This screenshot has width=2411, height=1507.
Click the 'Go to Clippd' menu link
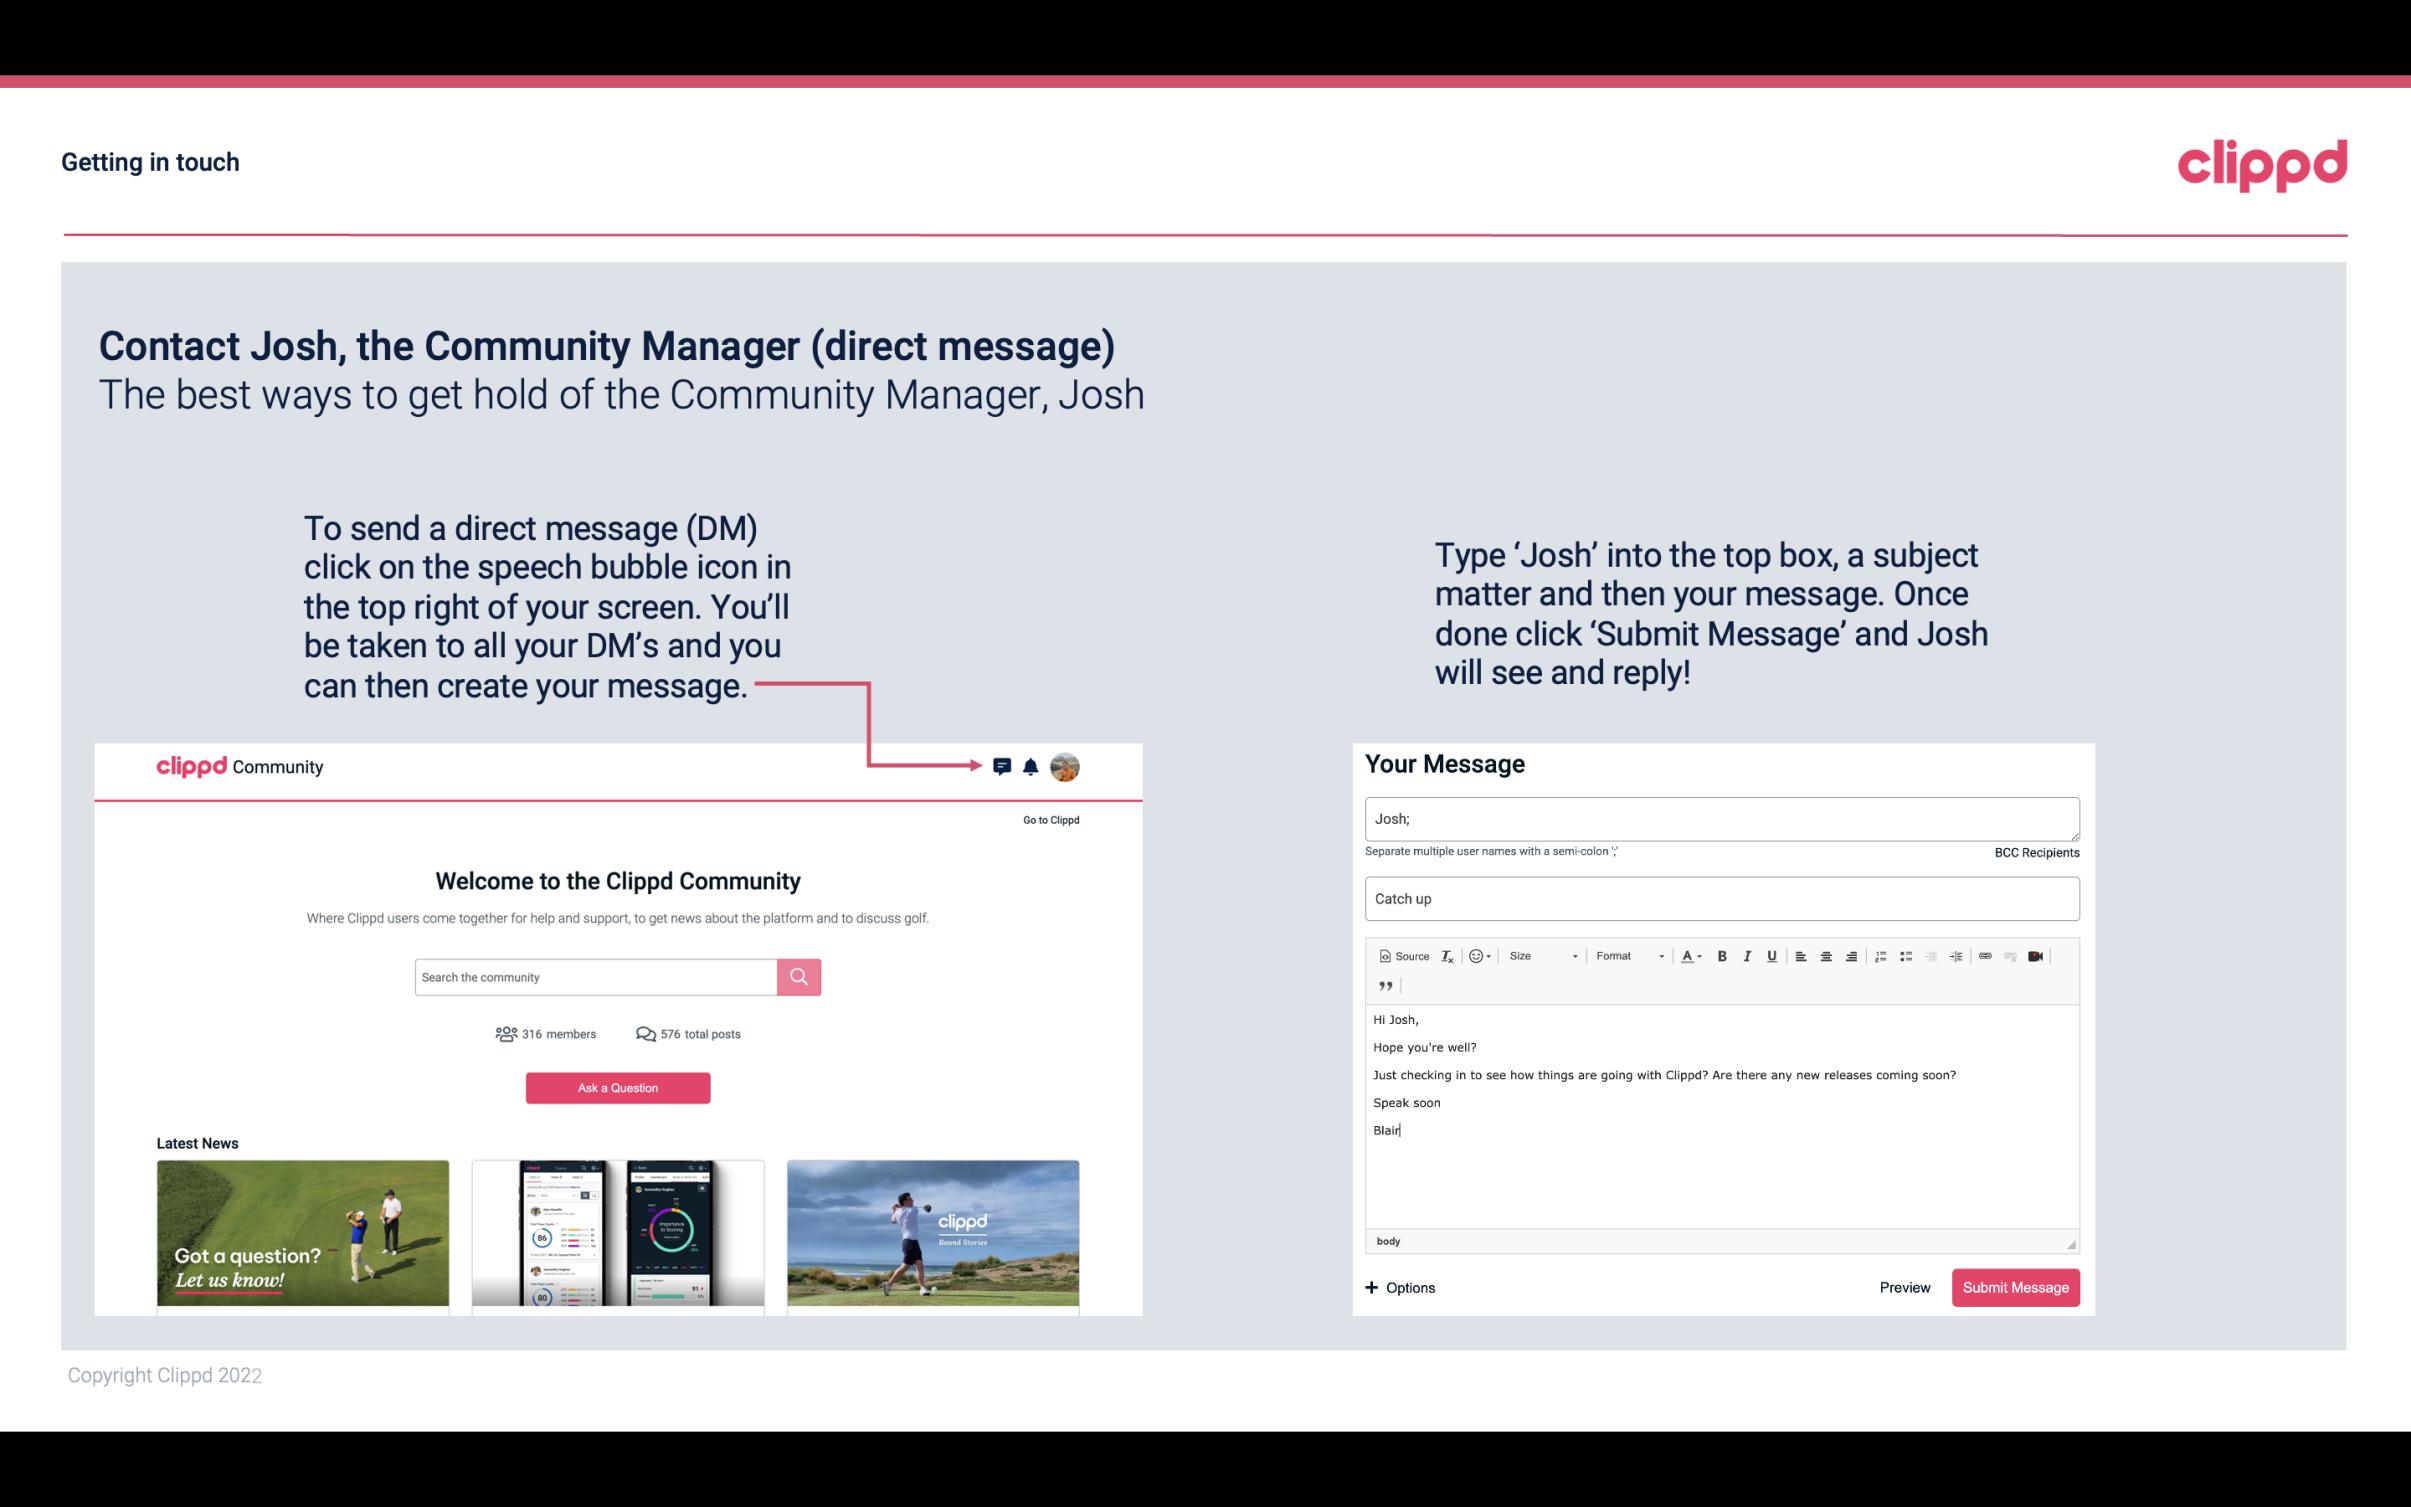pyautogui.click(x=1052, y=819)
